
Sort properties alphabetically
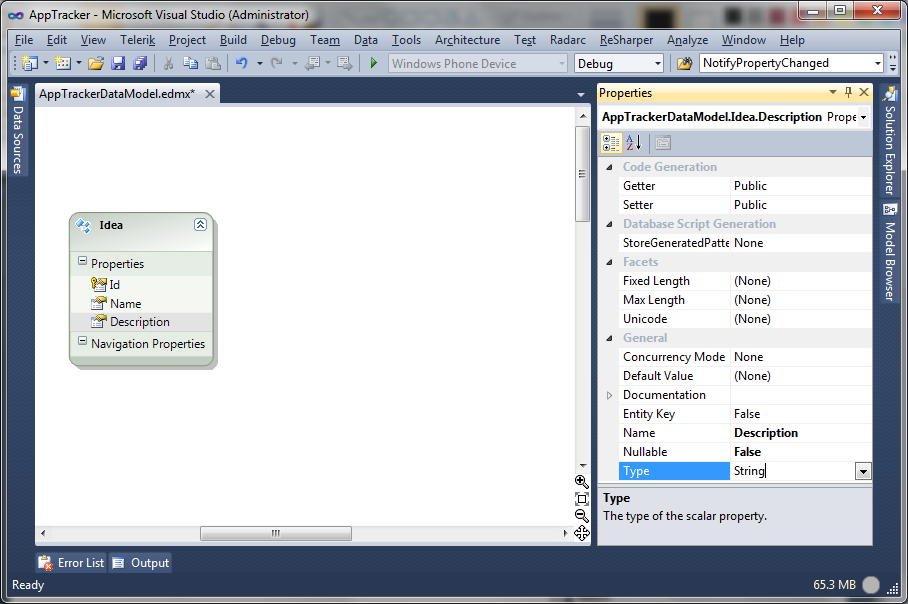[634, 143]
